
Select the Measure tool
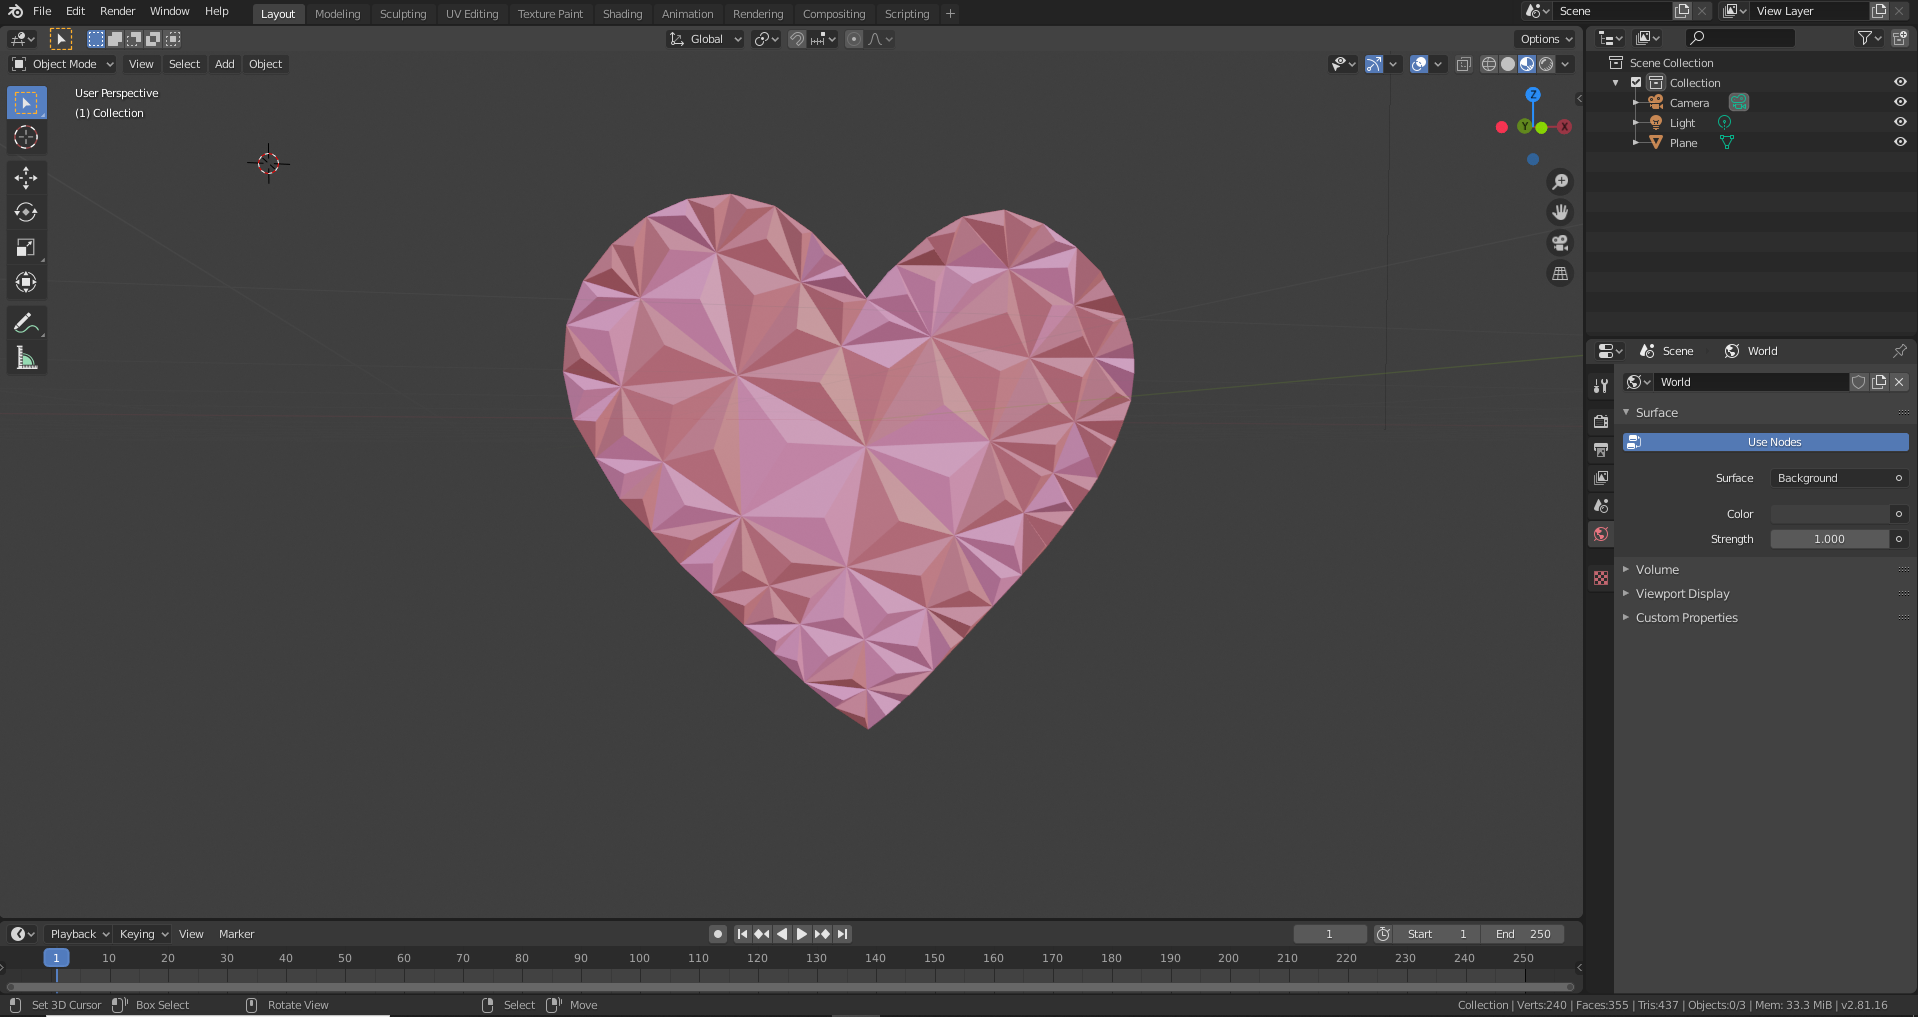point(26,356)
